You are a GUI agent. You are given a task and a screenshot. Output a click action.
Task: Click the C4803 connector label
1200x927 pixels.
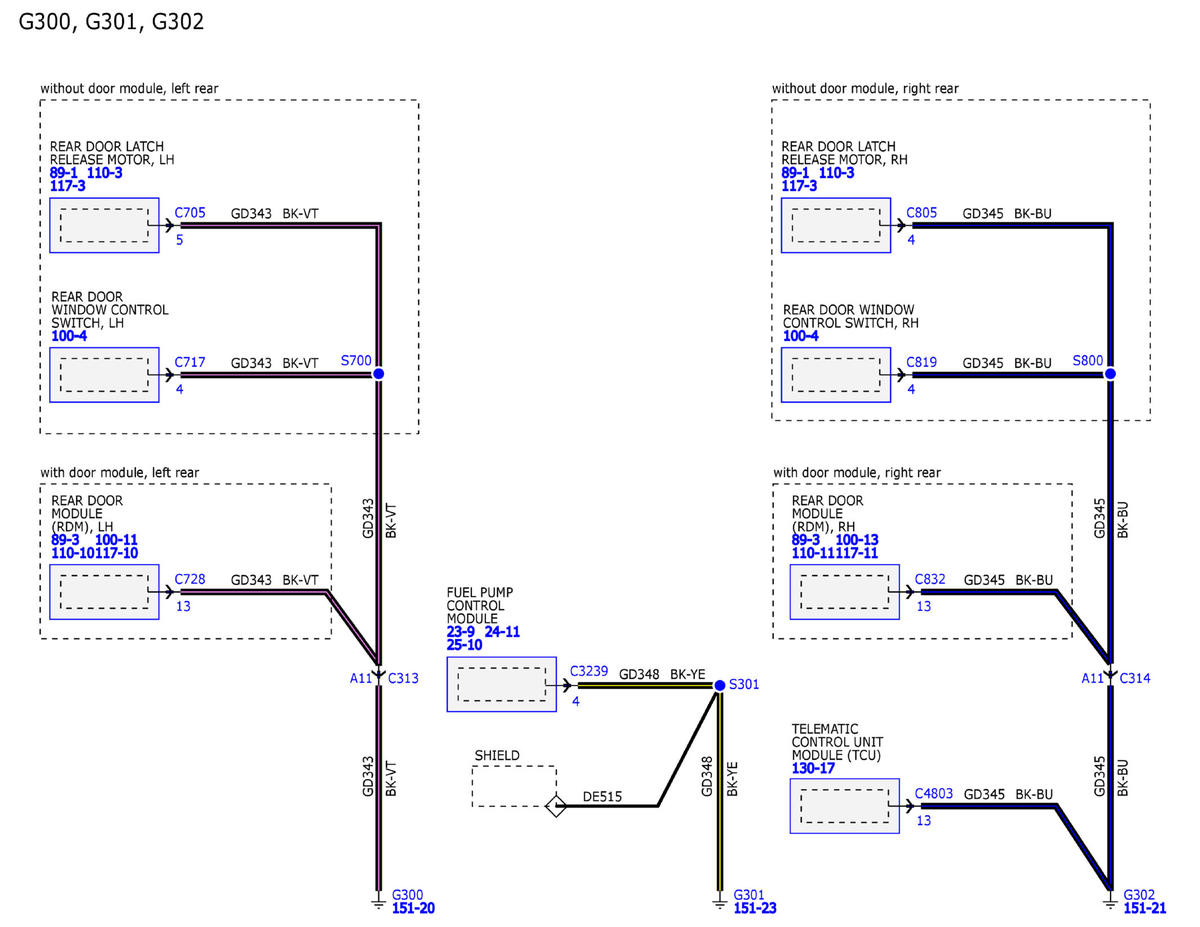tap(936, 793)
